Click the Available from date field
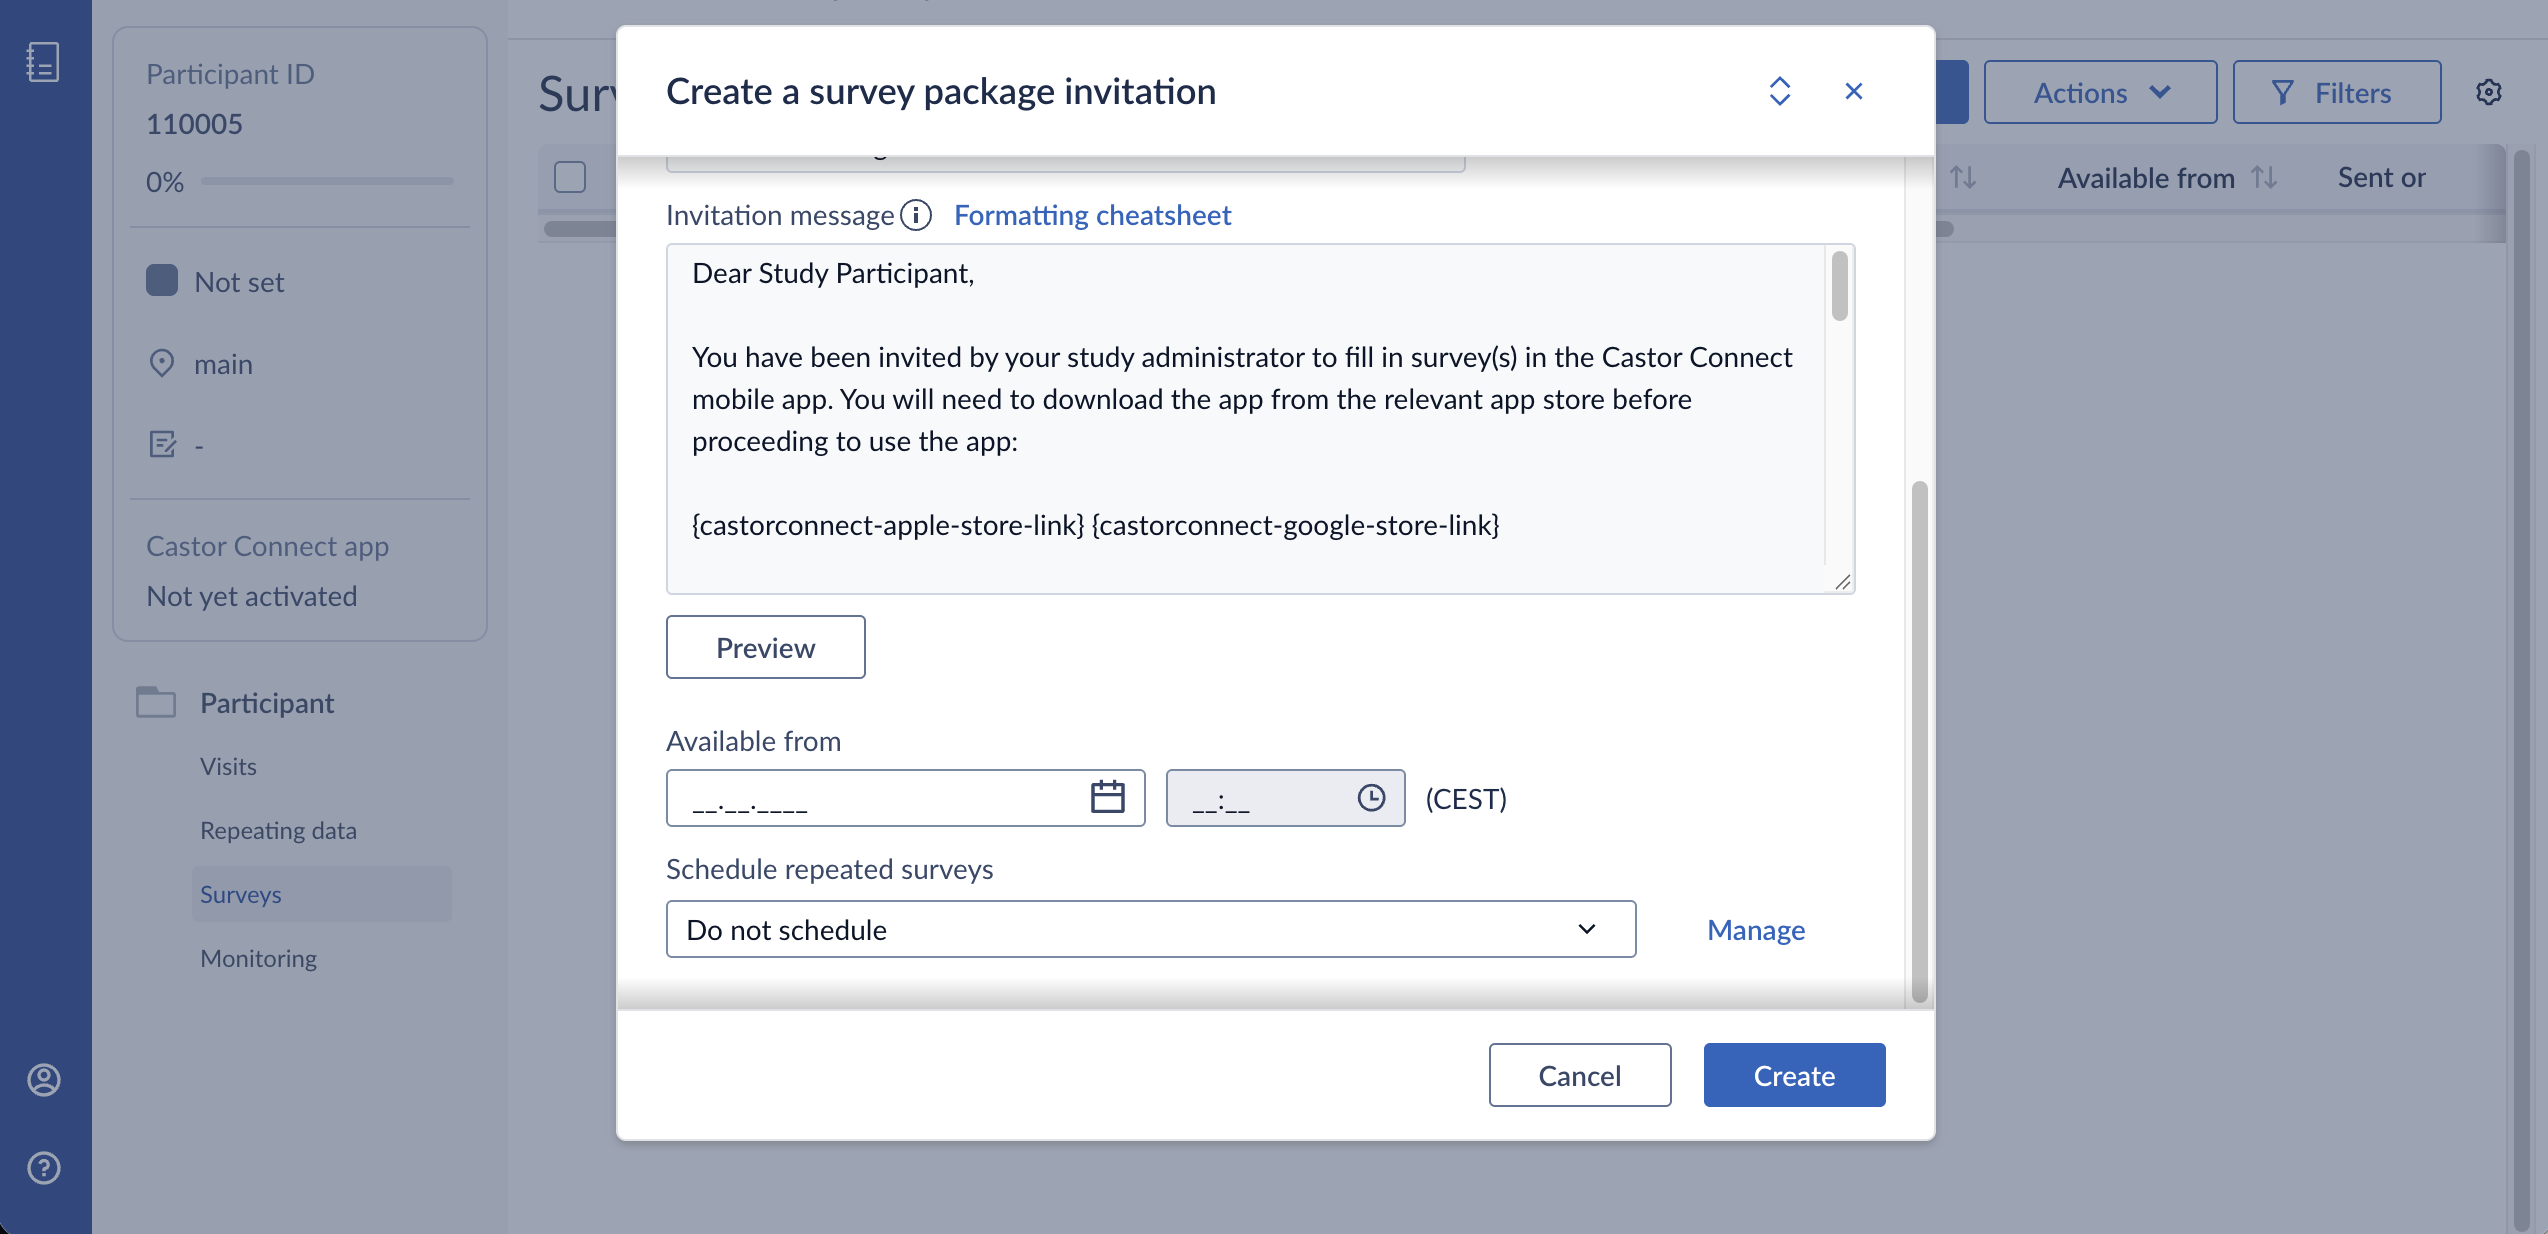Image resolution: width=2548 pixels, height=1234 pixels. coord(906,797)
